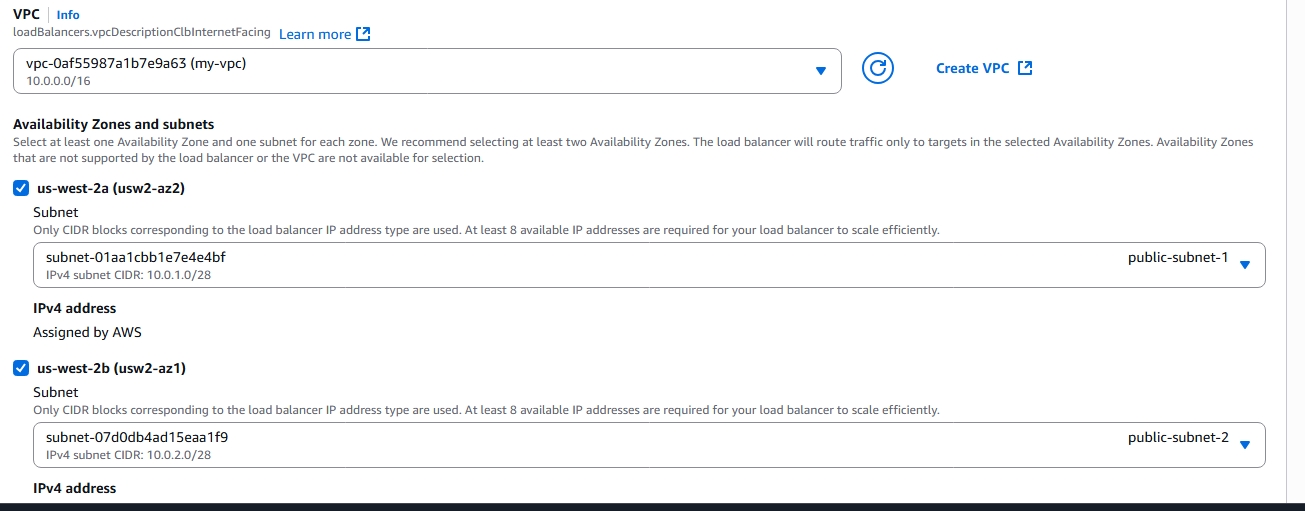Uncheck the us-west-2b availability zone

21,368
